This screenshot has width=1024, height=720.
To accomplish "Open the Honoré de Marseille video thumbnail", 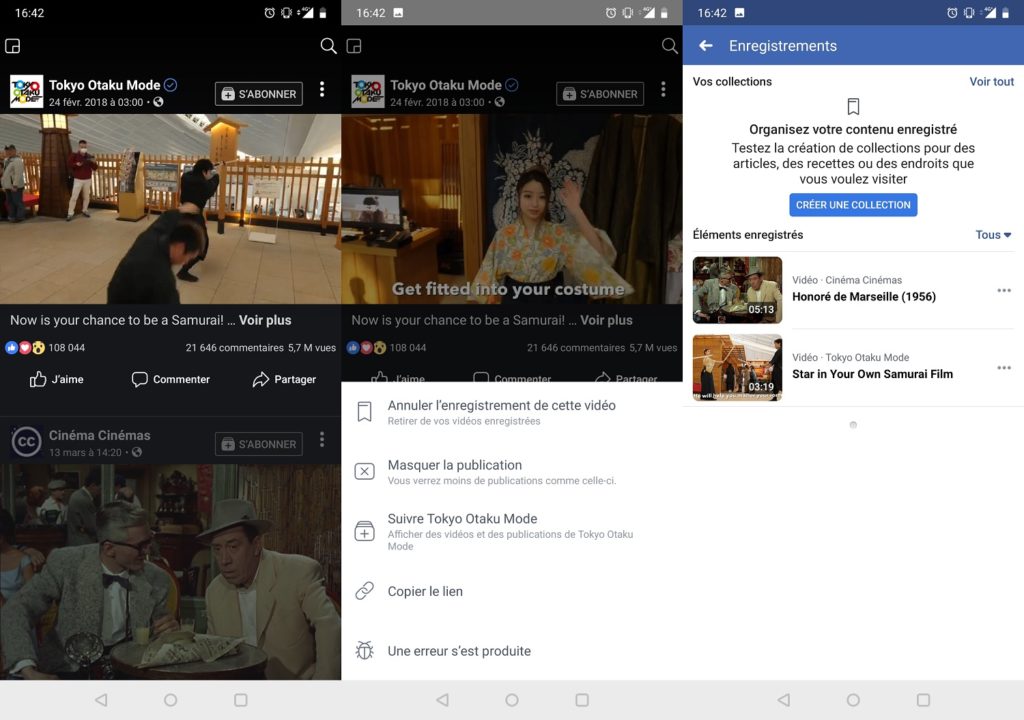I will [x=737, y=290].
